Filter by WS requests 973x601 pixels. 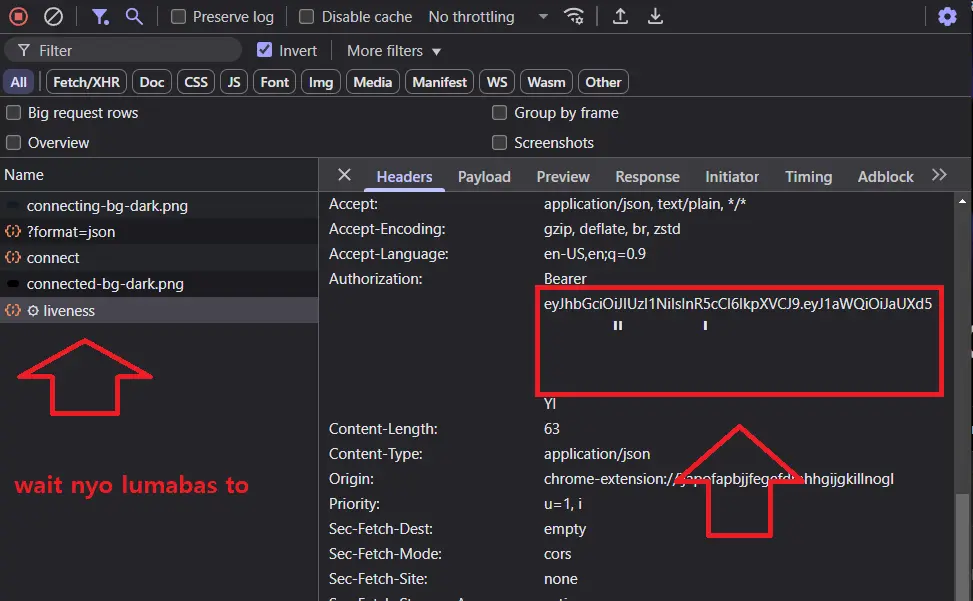497,82
